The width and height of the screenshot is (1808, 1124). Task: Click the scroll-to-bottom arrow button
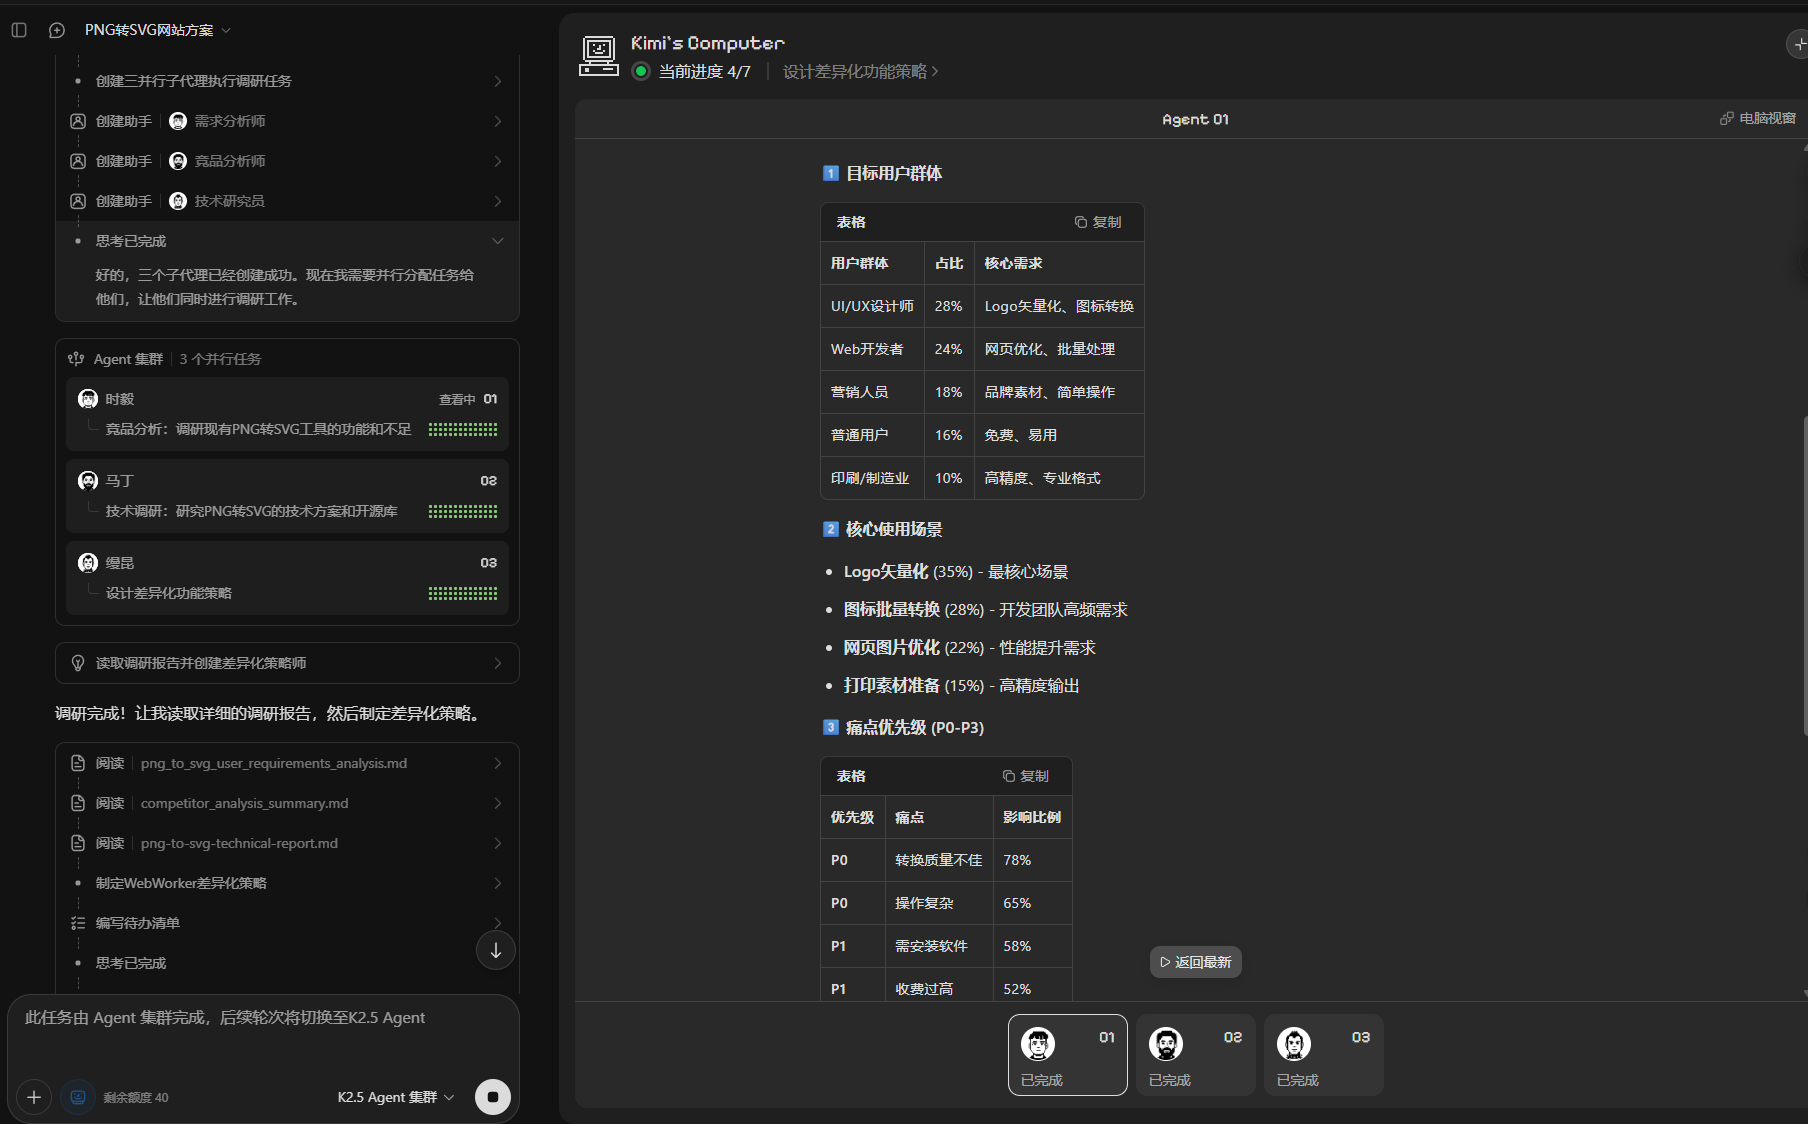495,950
